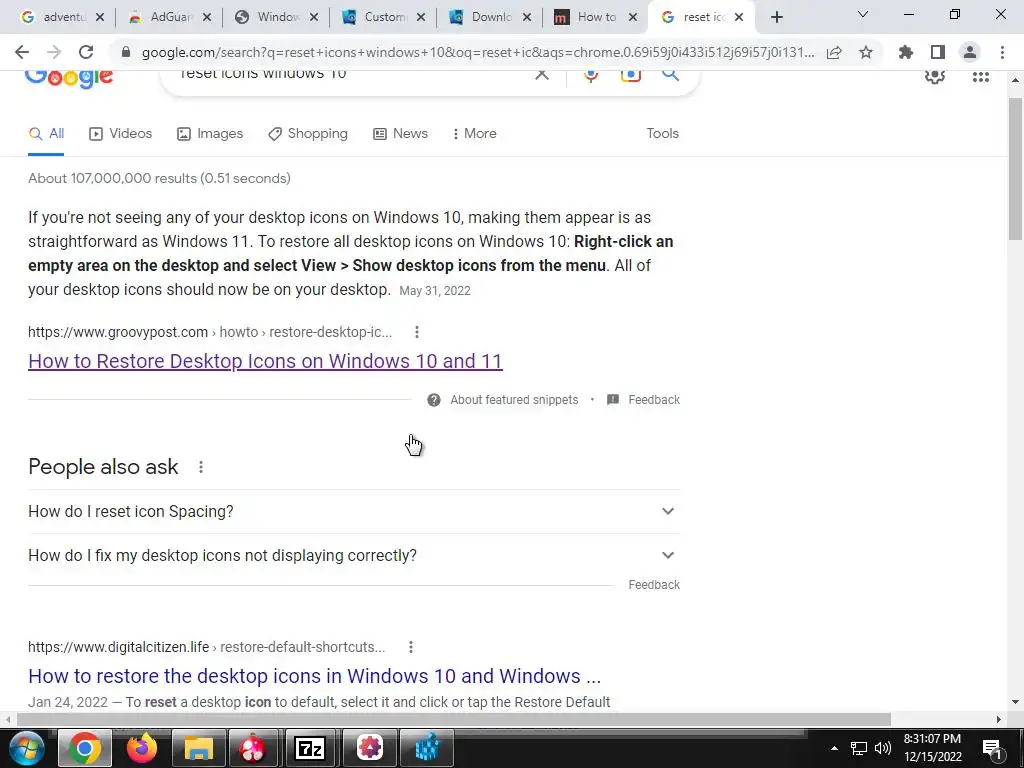Reload the current page
This screenshot has height=768, width=1024.
pyautogui.click(x=86, y=52)
